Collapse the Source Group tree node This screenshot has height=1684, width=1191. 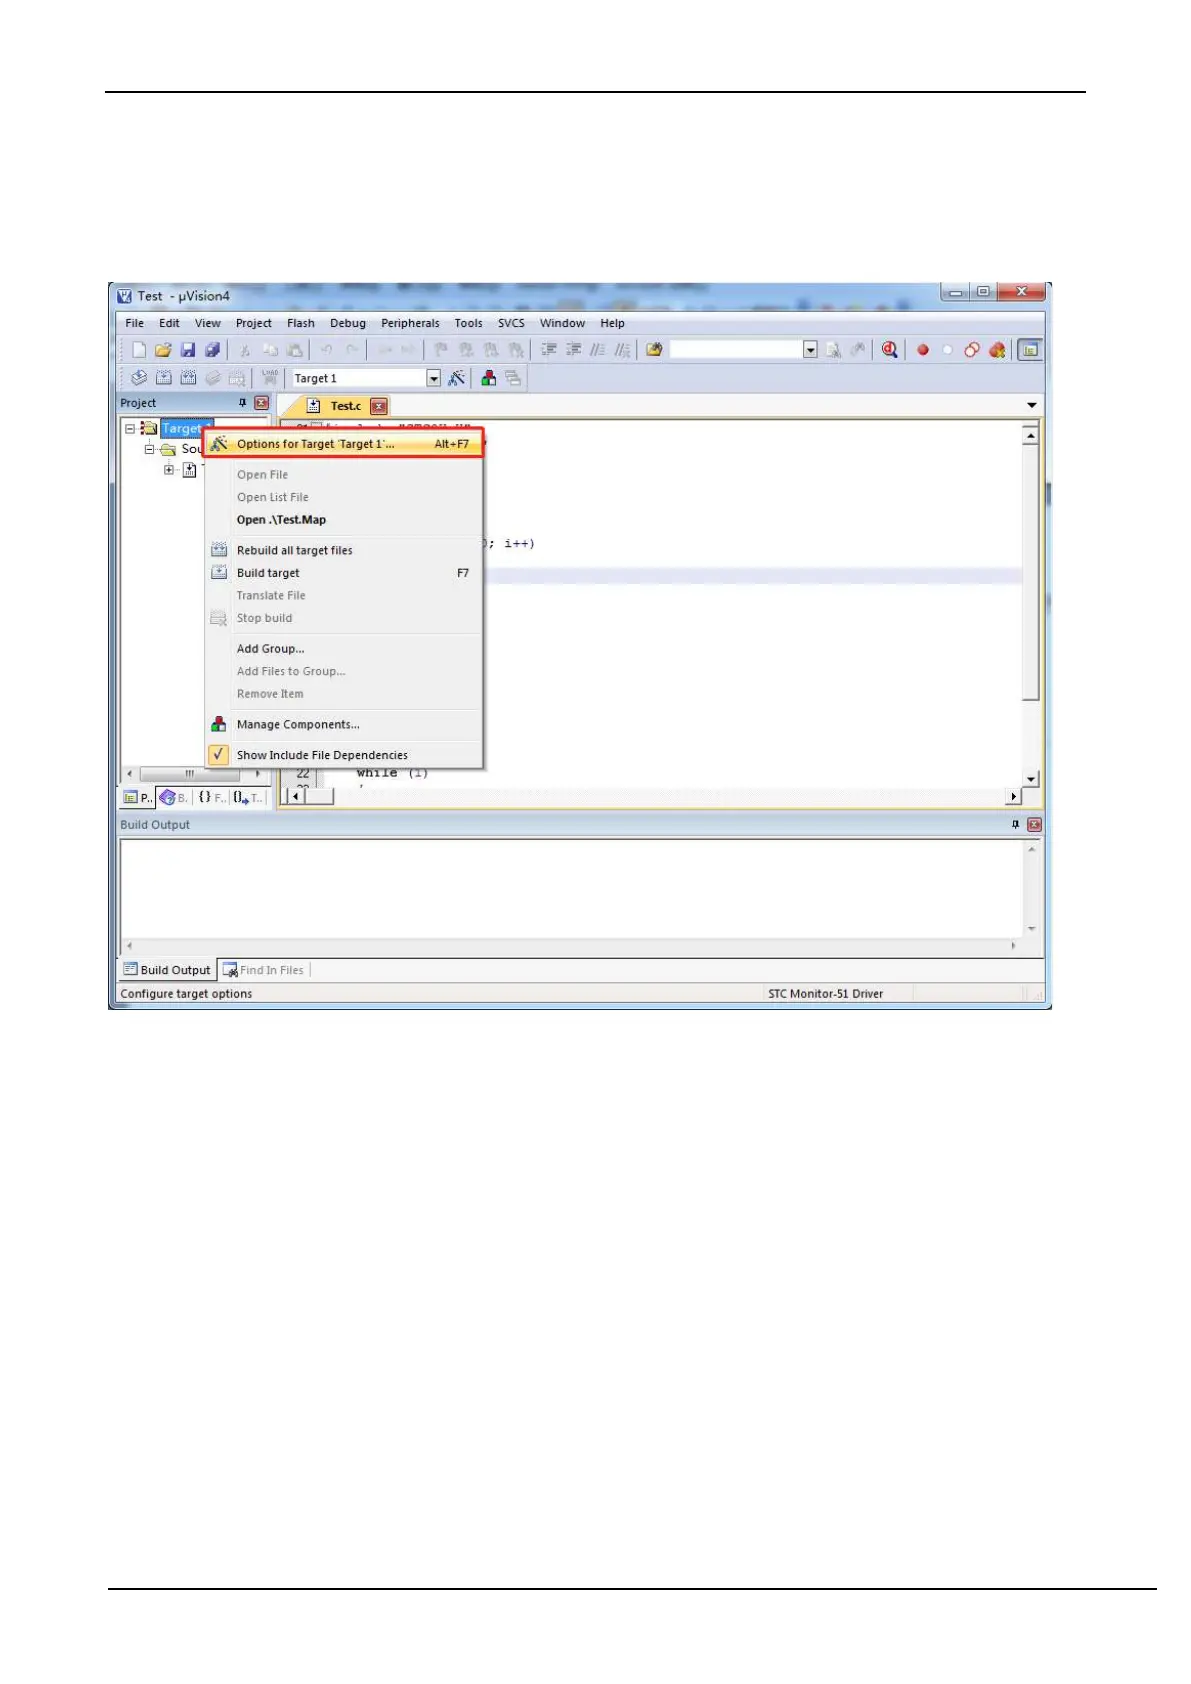[149, 449]
